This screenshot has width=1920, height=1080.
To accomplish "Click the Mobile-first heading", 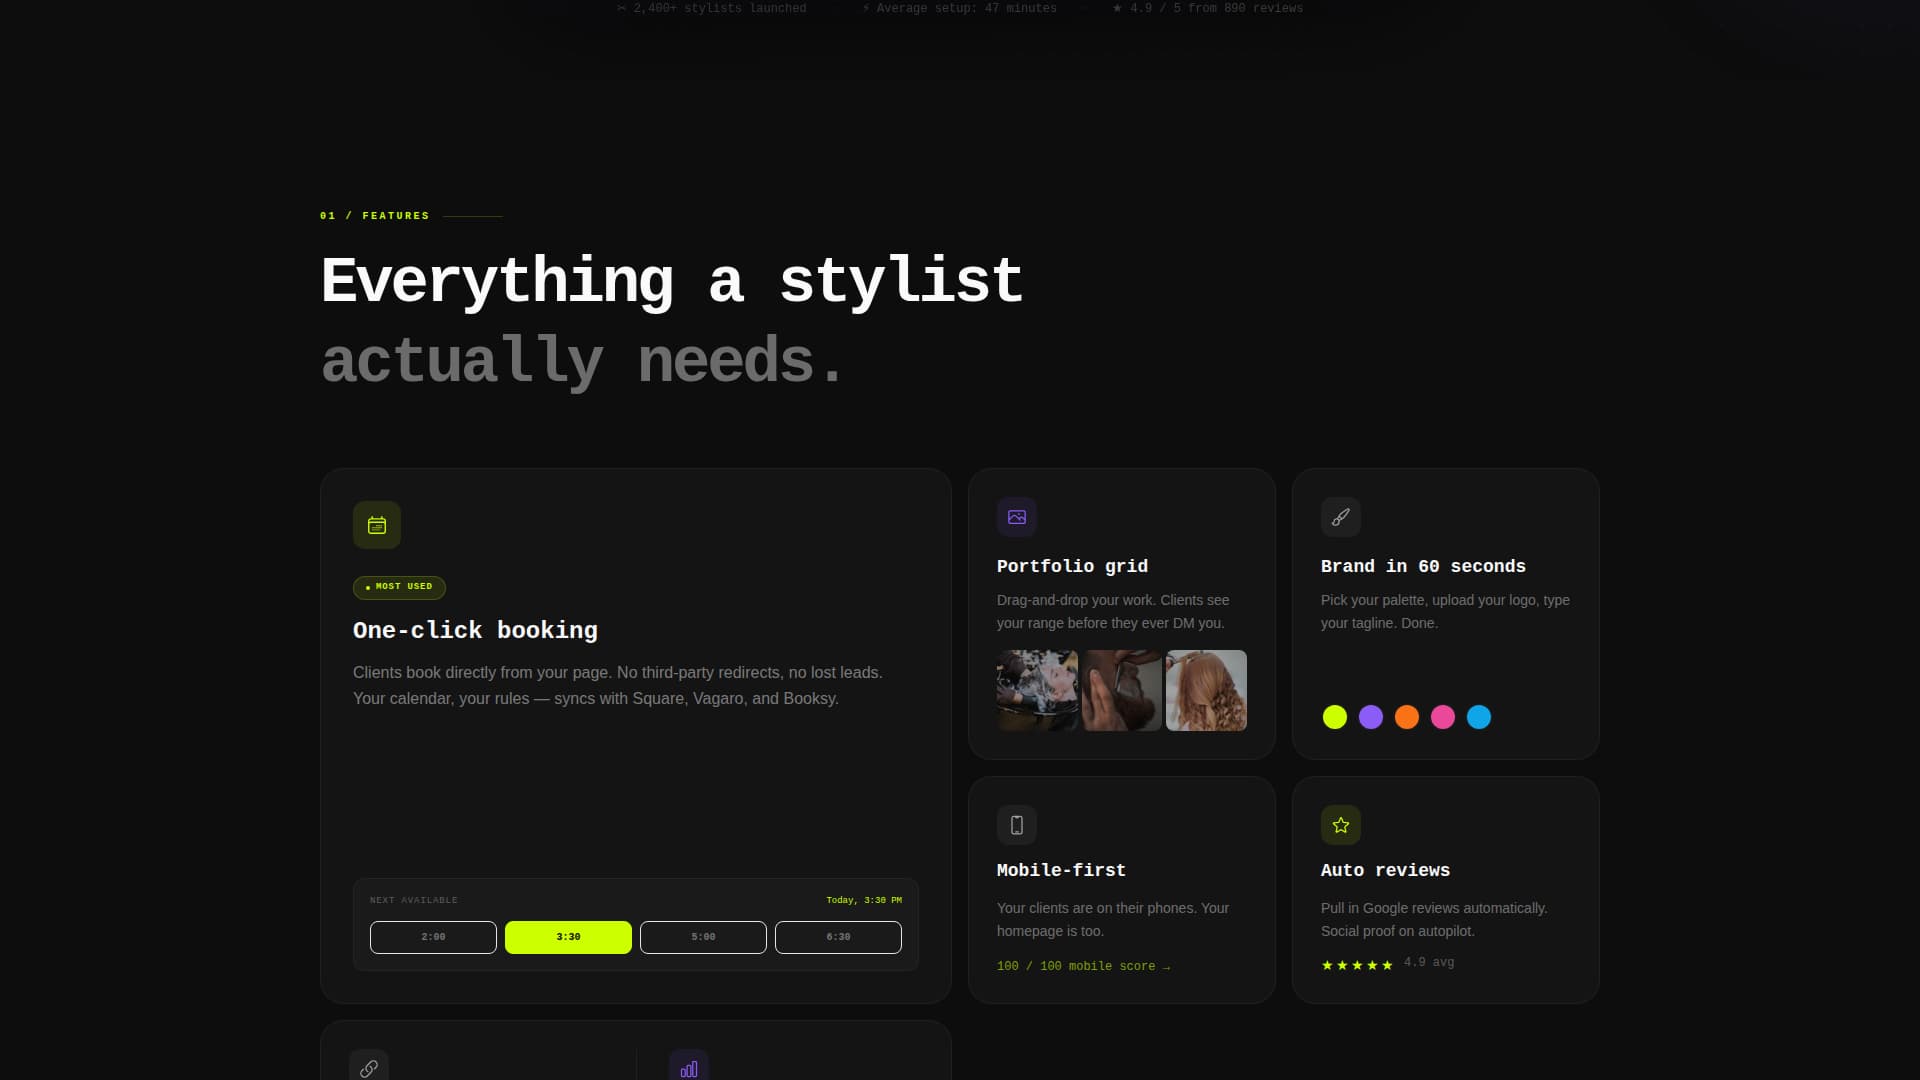I will (x=1061, y=870).
